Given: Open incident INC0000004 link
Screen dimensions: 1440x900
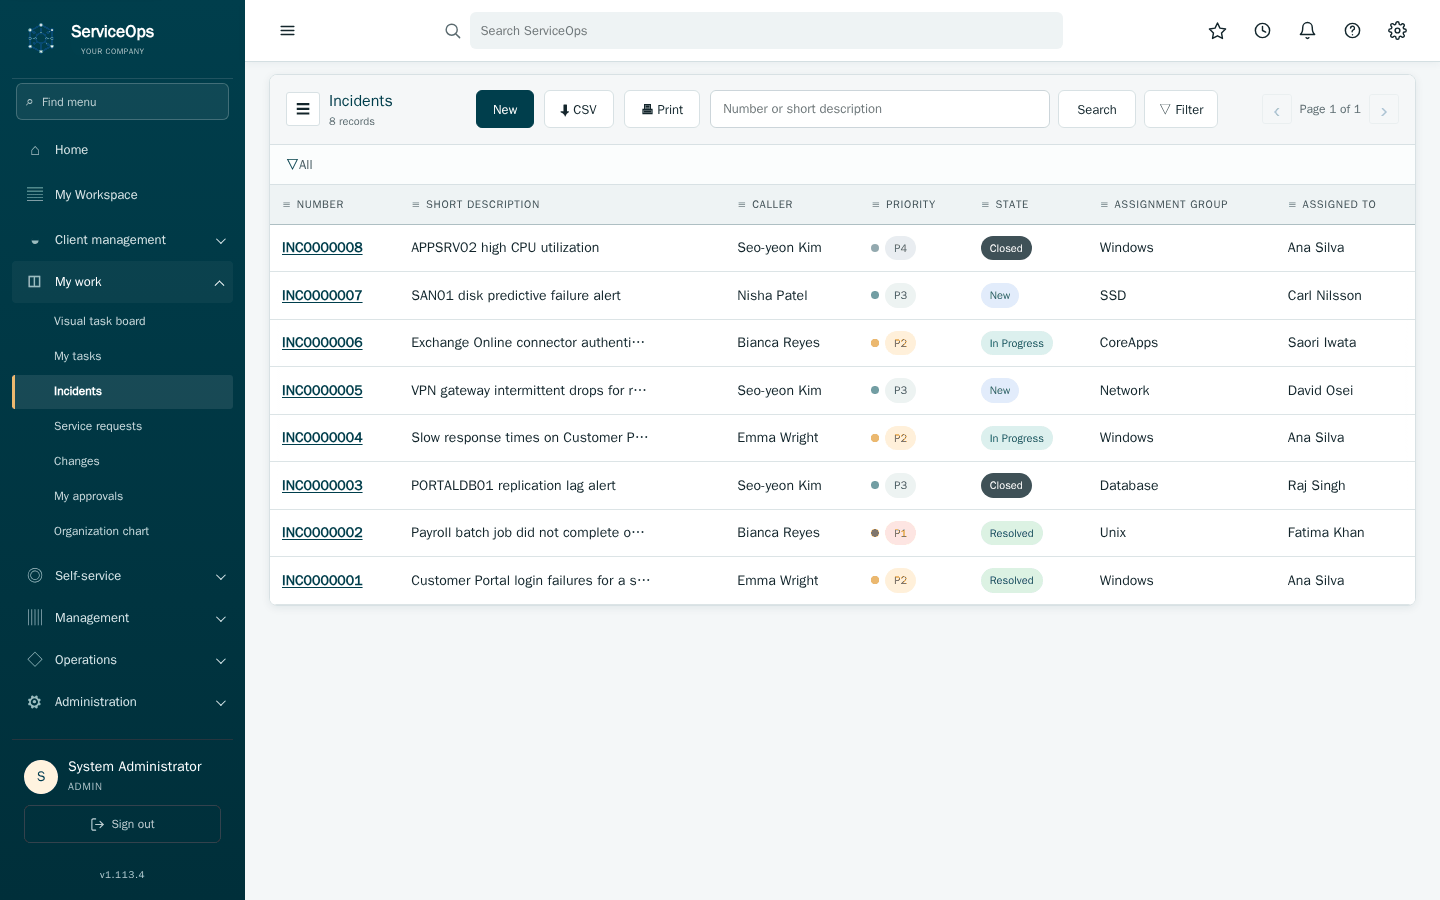Looking at the screenshot, I should click(322, 438).
